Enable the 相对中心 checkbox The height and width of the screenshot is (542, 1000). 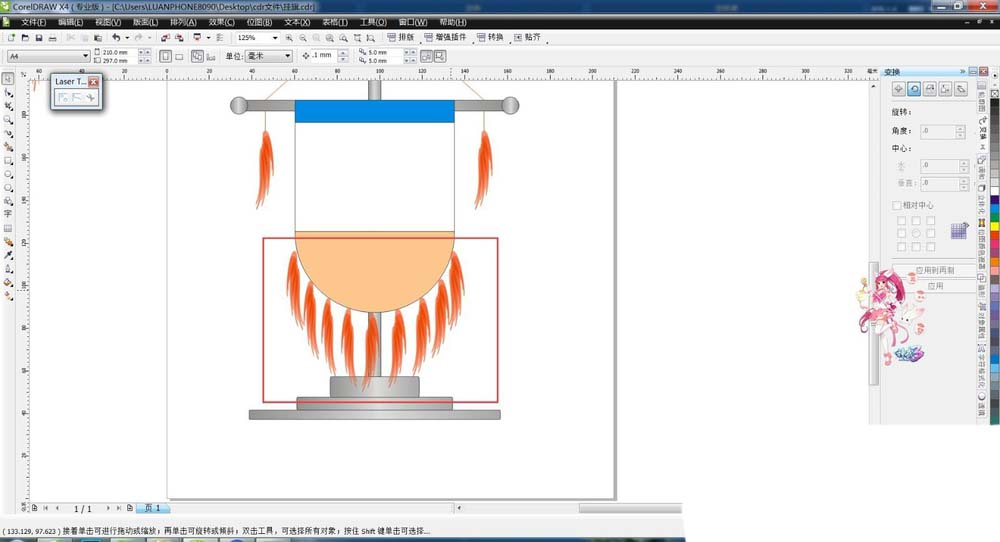pyautogui.click(x=897, y=206)
